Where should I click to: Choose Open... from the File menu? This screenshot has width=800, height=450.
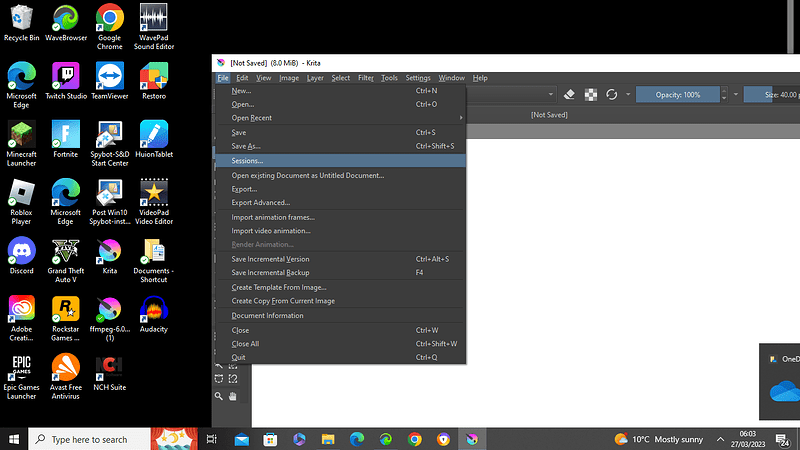(340, 104)
